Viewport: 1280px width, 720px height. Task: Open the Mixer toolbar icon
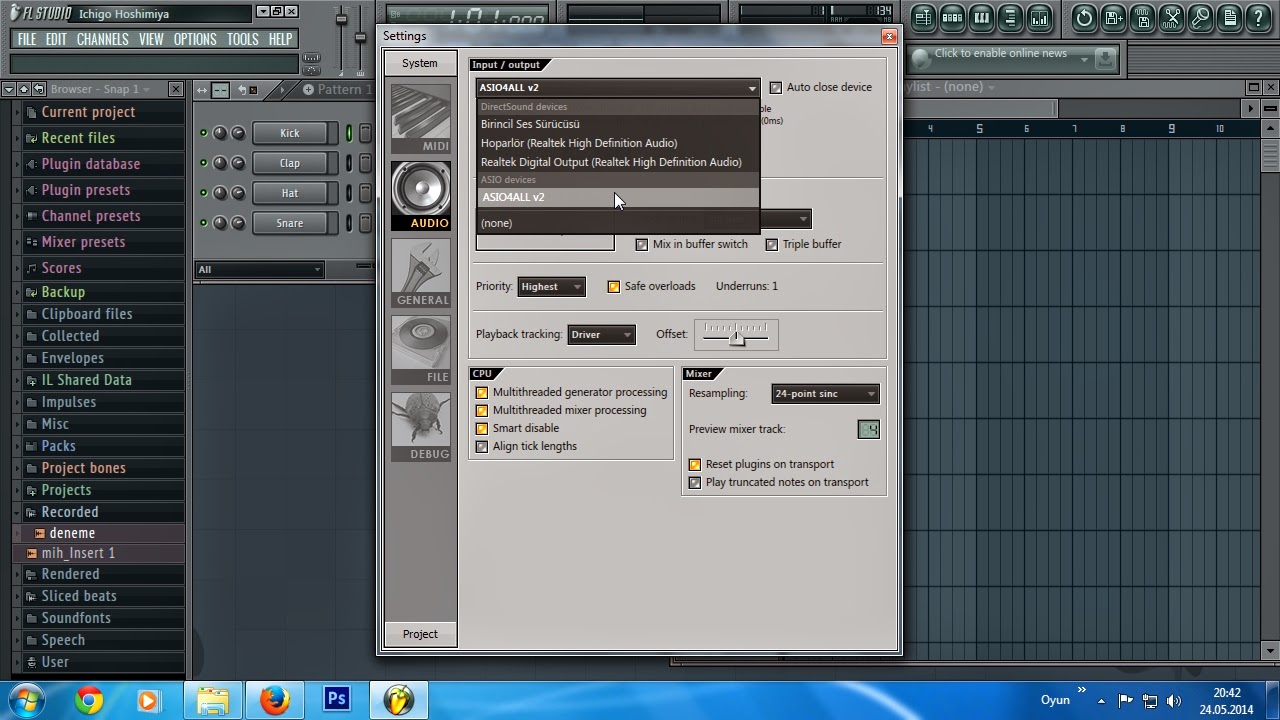pyautogui.click(x=1039, y=17)
